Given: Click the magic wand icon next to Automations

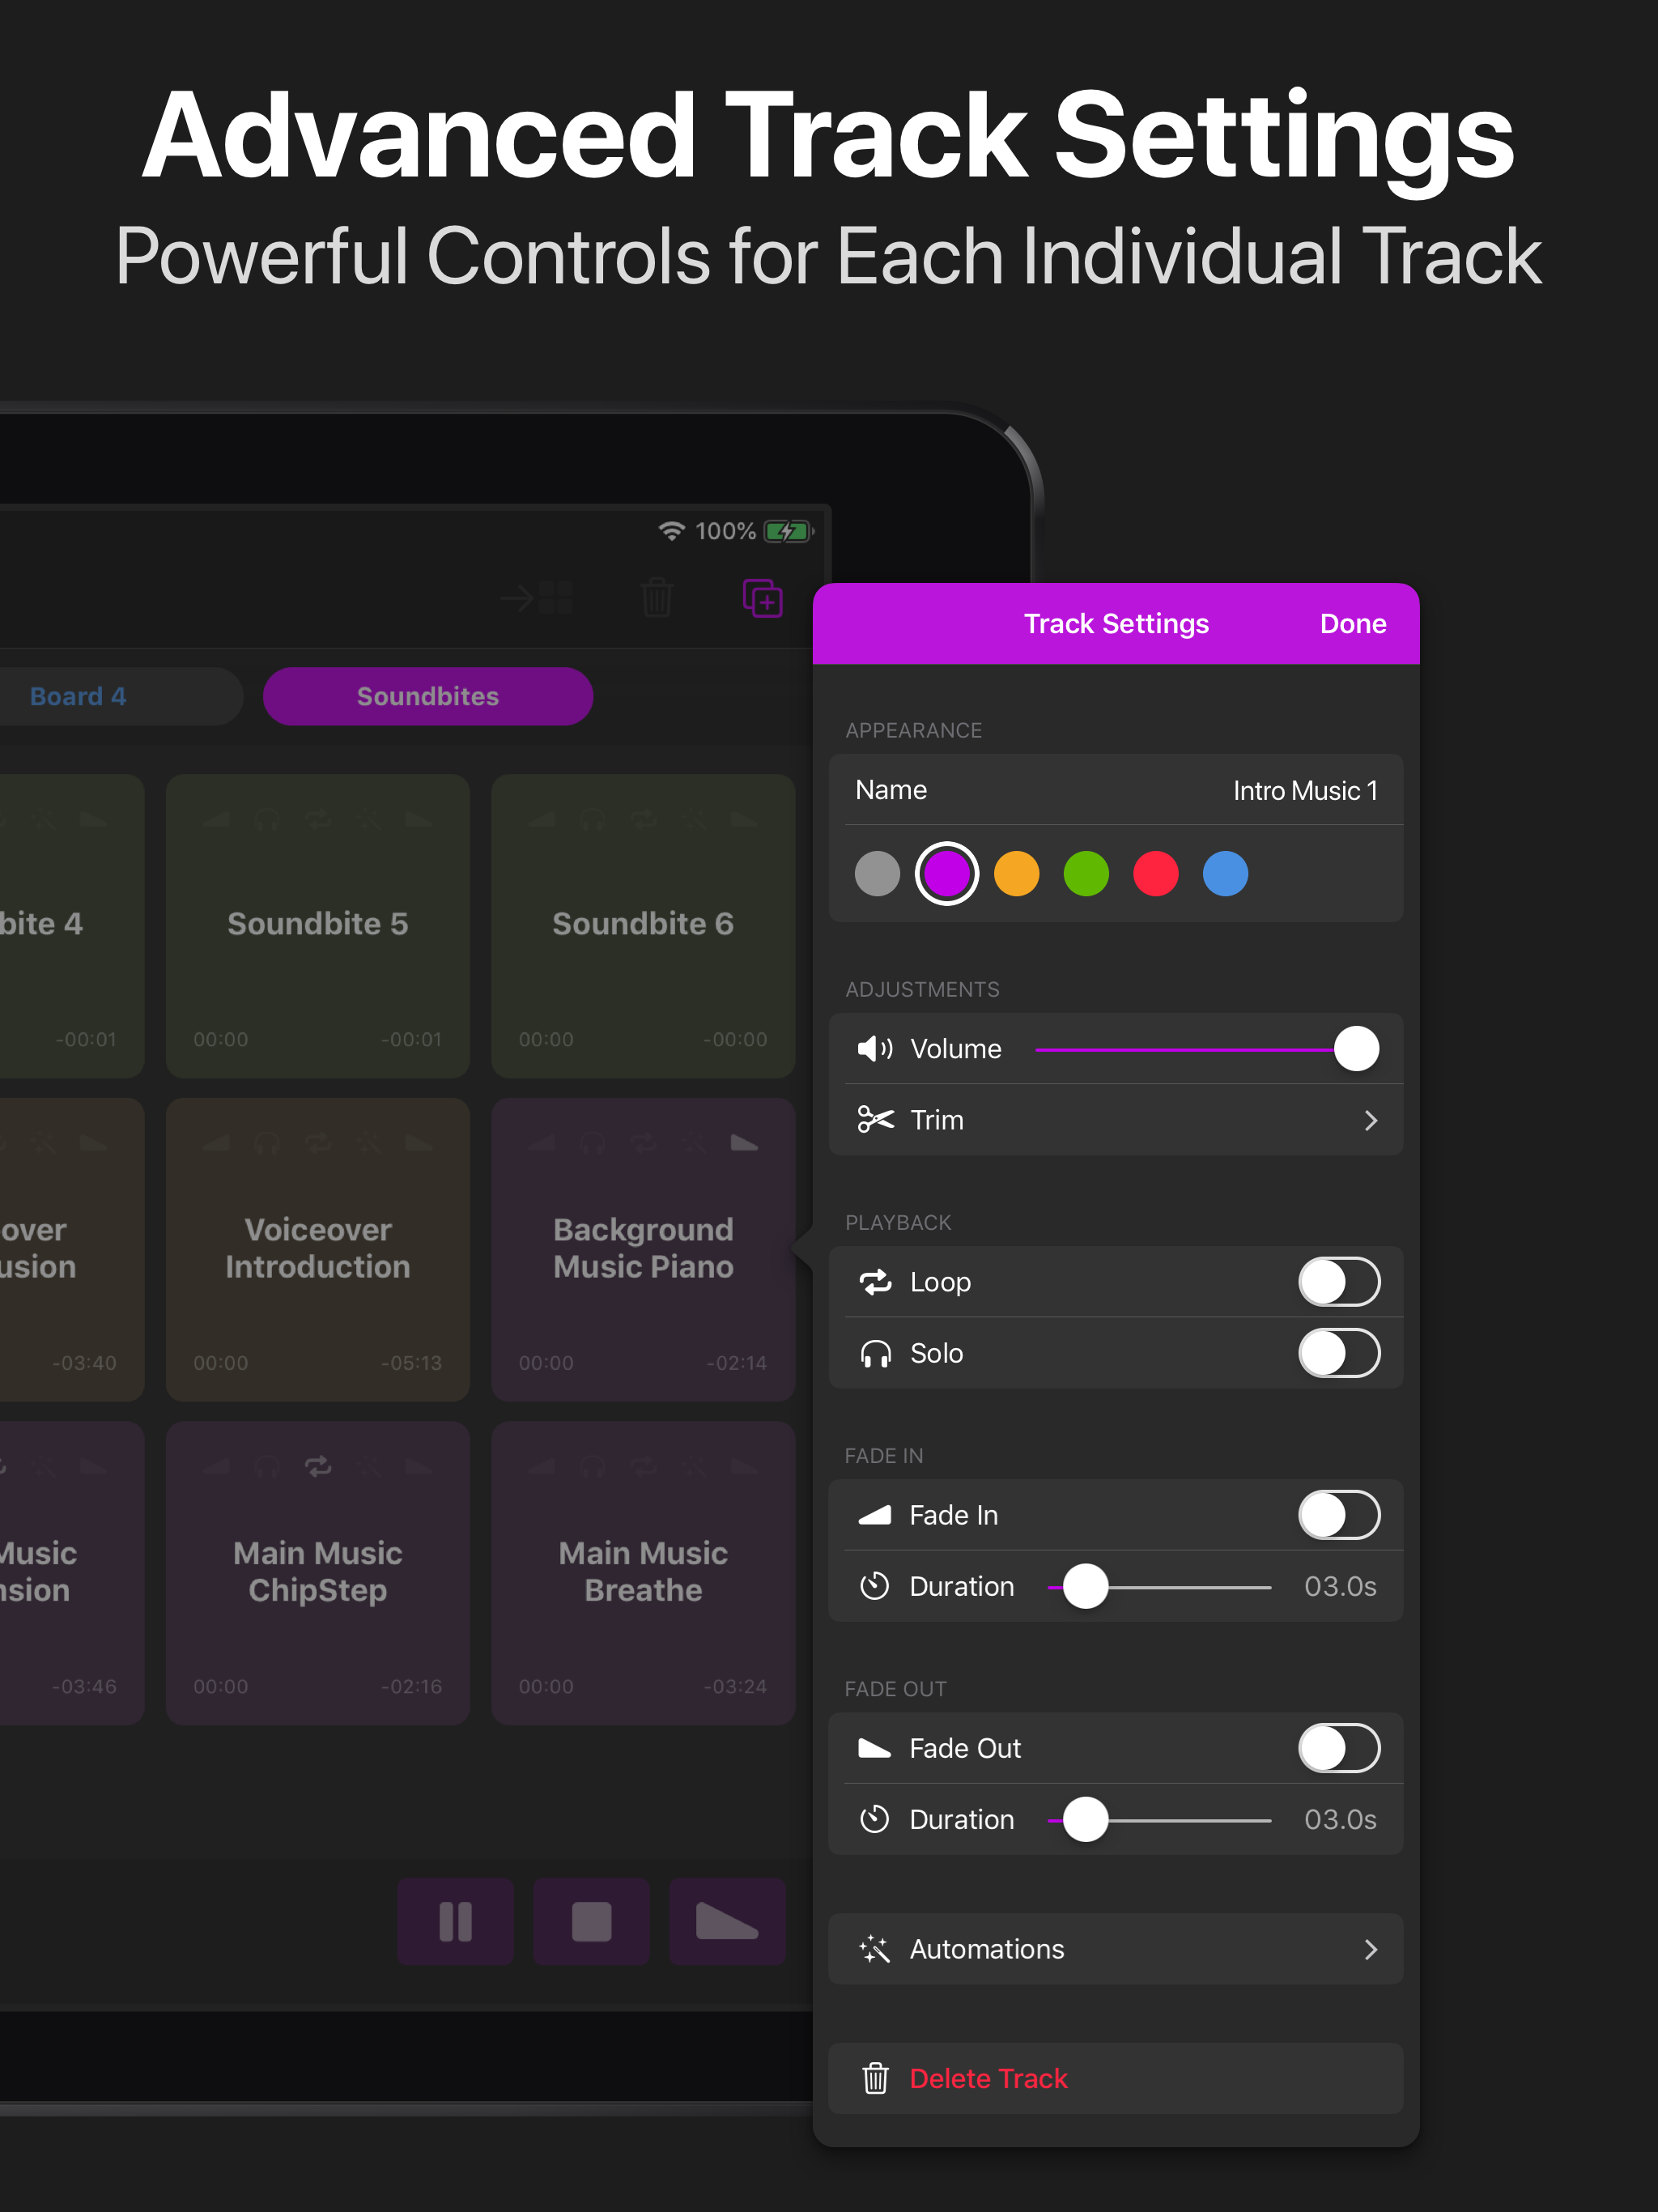Looking at the screenshot, I should tap(874, 1949).
